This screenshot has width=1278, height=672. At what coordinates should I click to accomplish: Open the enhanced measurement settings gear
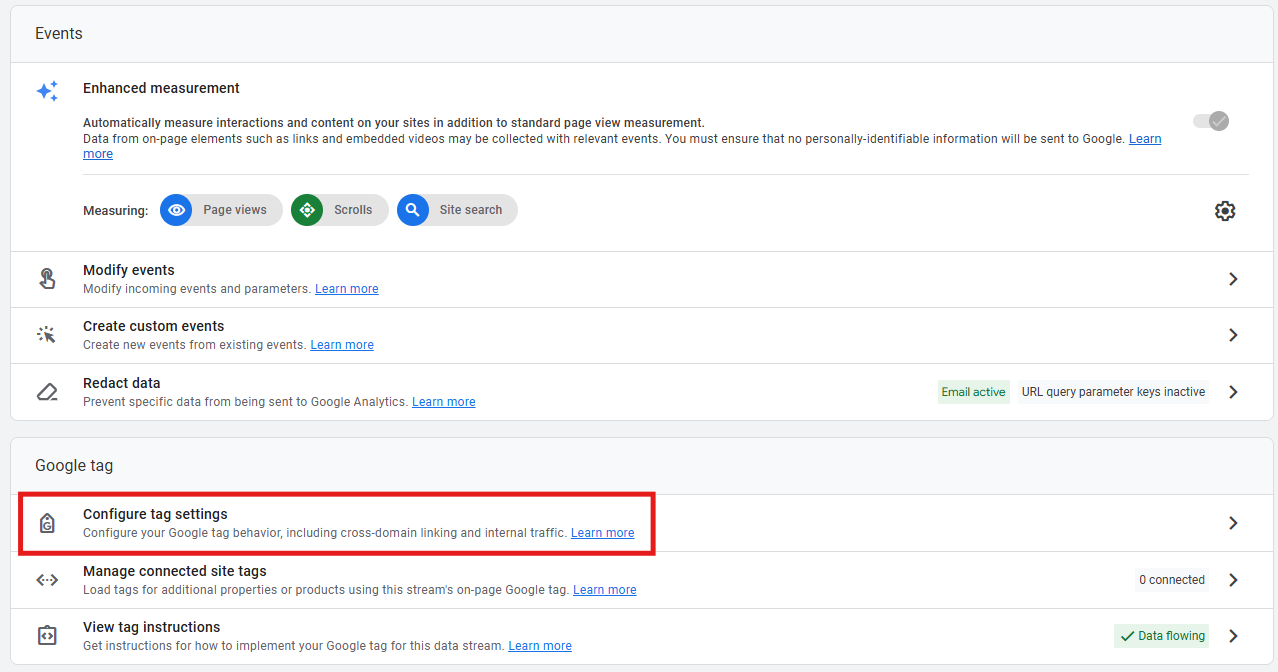pos(1225,211)
